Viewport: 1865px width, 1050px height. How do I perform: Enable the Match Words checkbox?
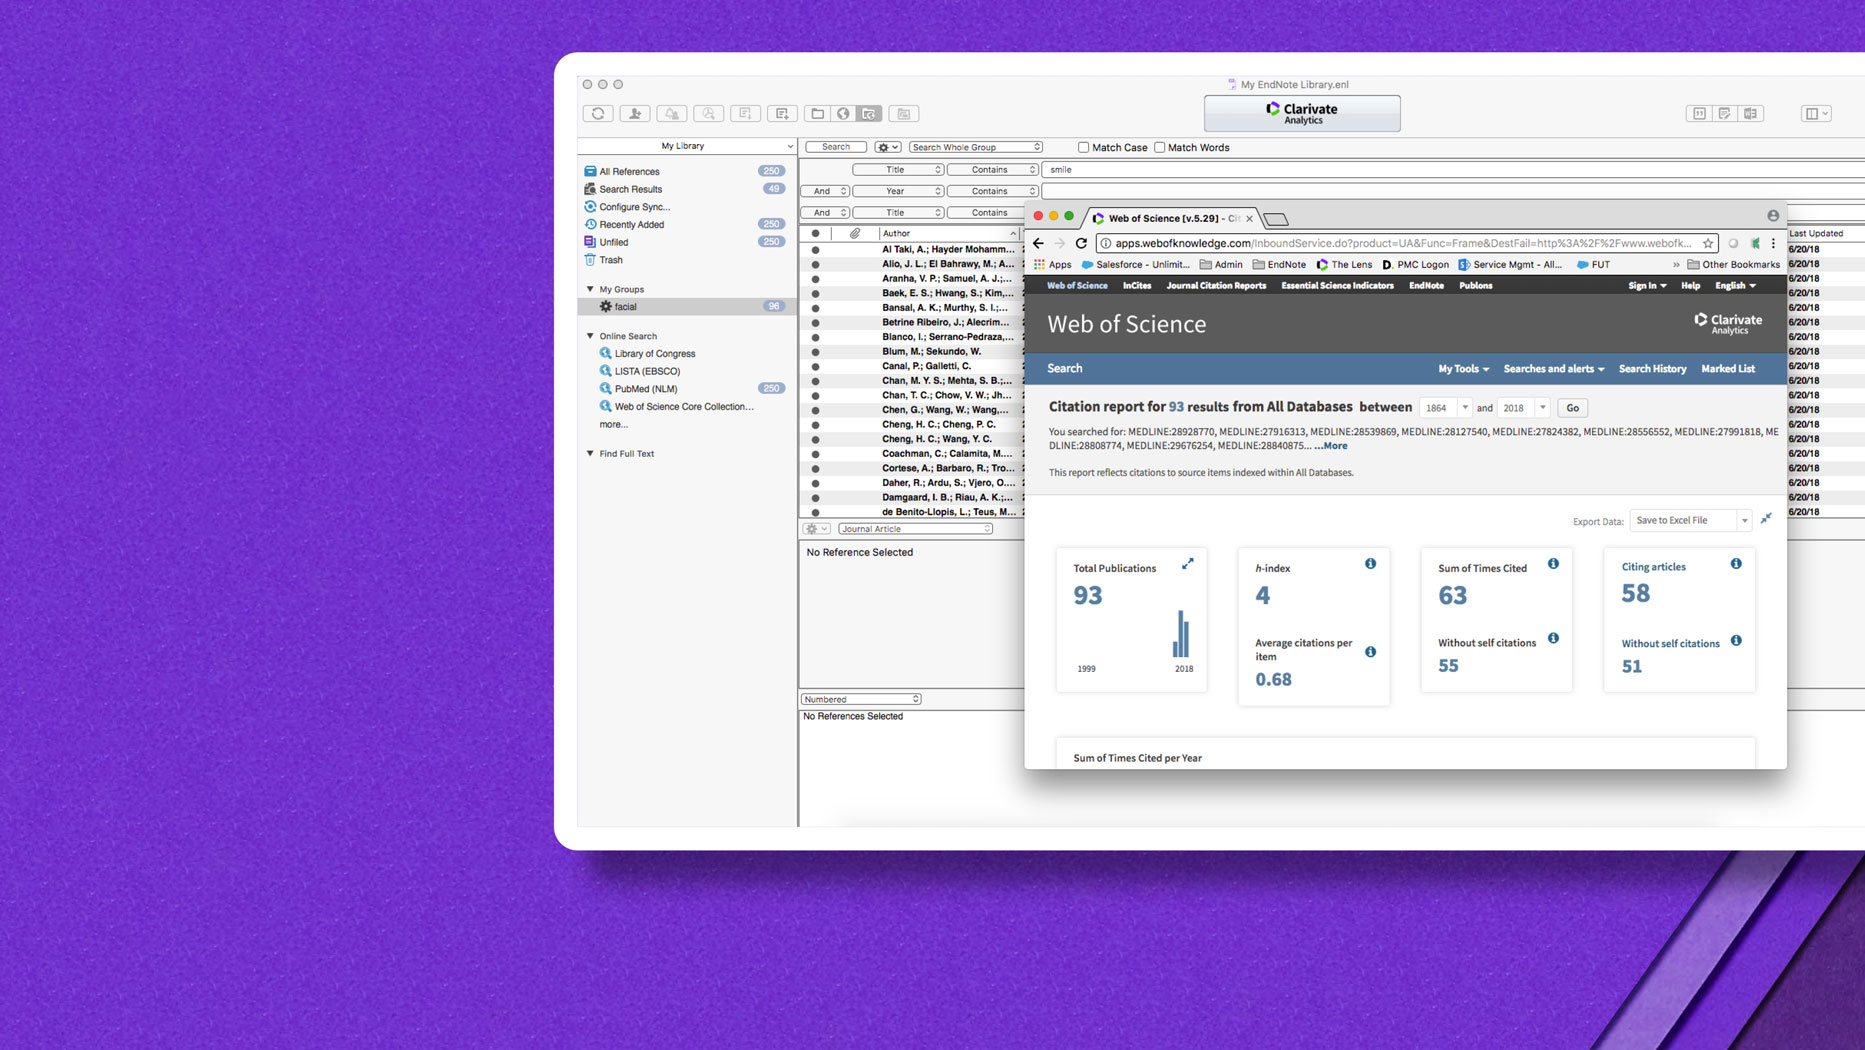(x=1160, y=147)
